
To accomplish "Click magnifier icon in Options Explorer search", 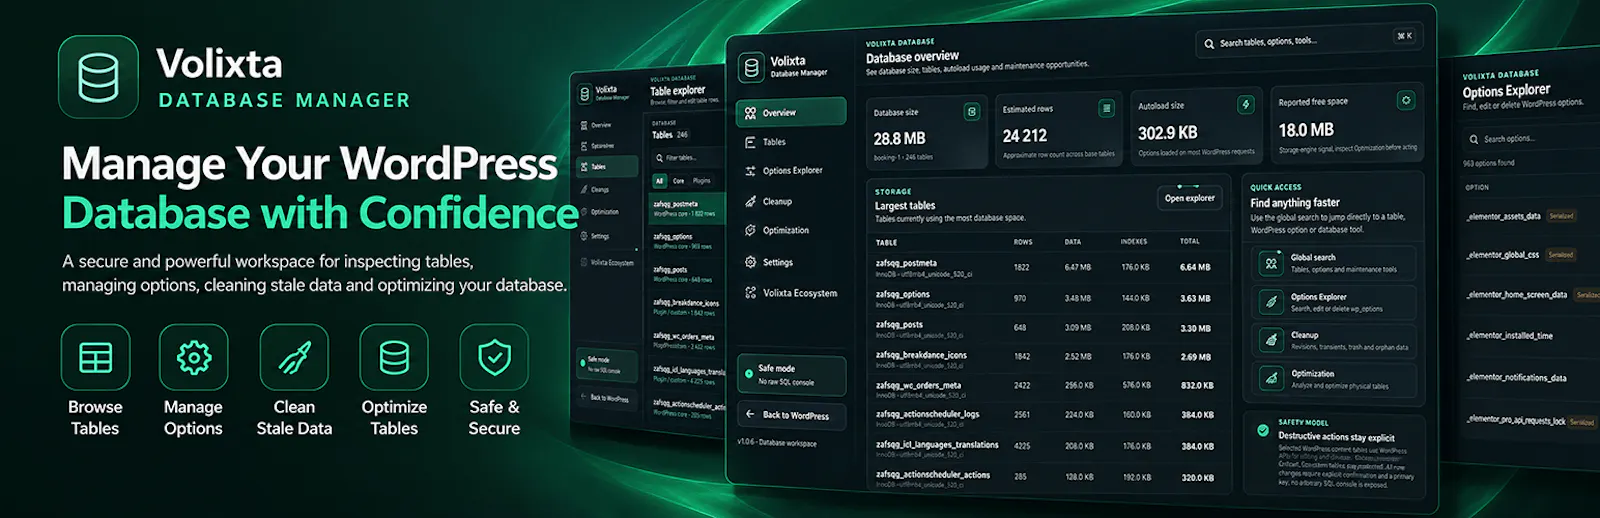I will [x=1473, y=139].
